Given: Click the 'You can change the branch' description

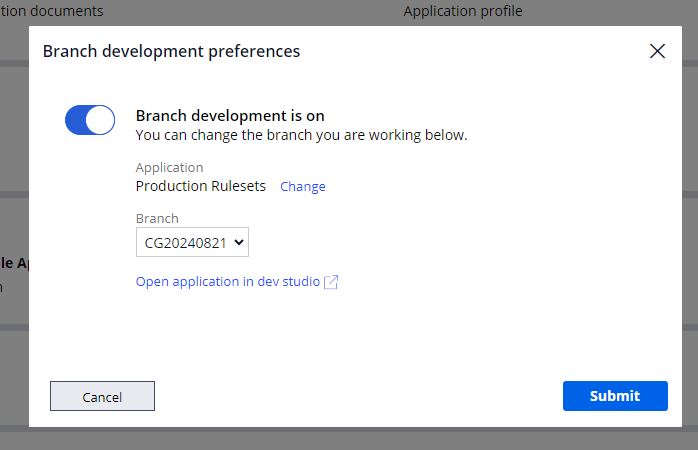Looking at the screenshot, I should 301,135.
